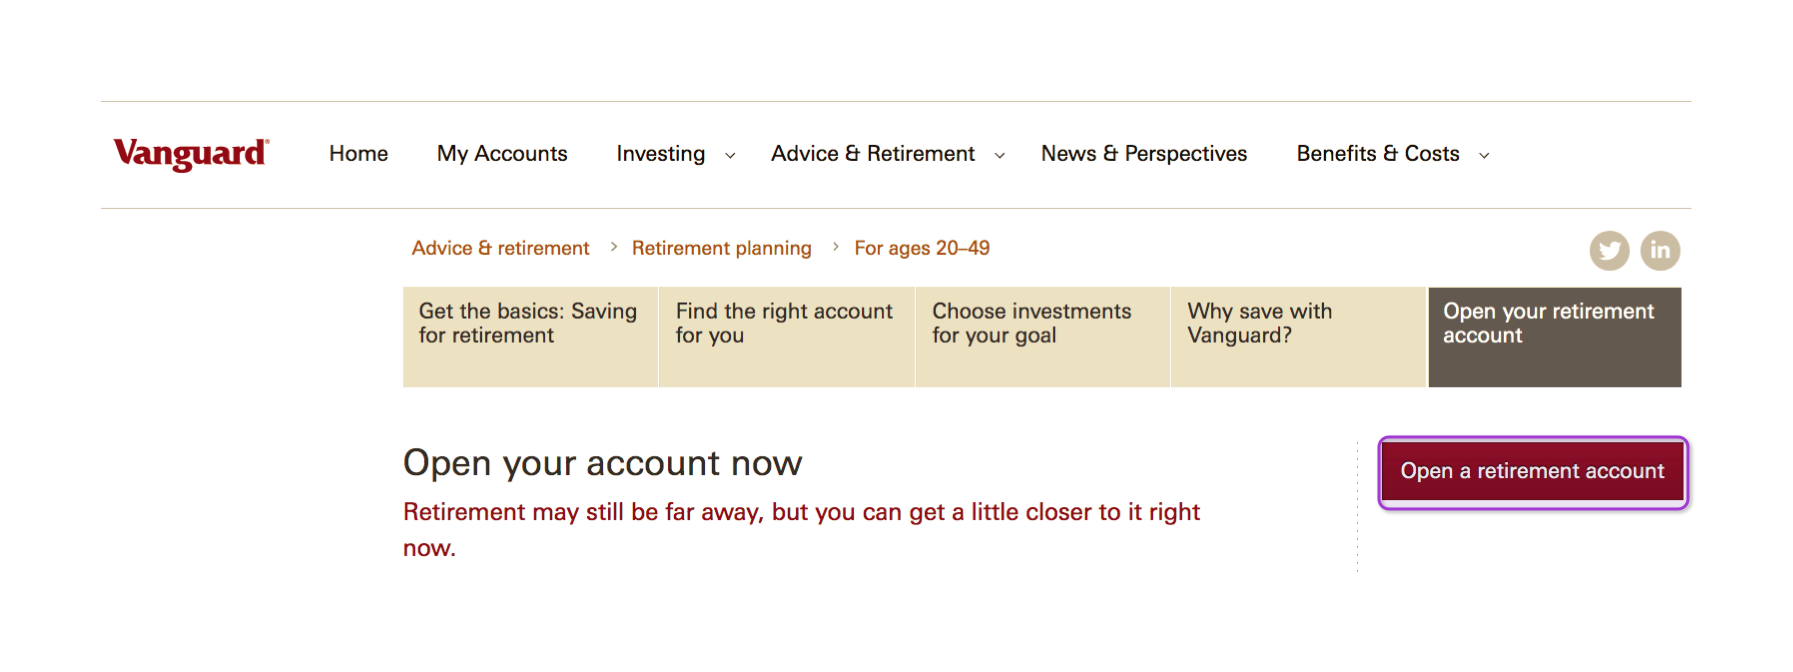Select My Accounts in the navigation
Image resolution: width=1793 pixels, height=672 pixels.
point(501,153)
